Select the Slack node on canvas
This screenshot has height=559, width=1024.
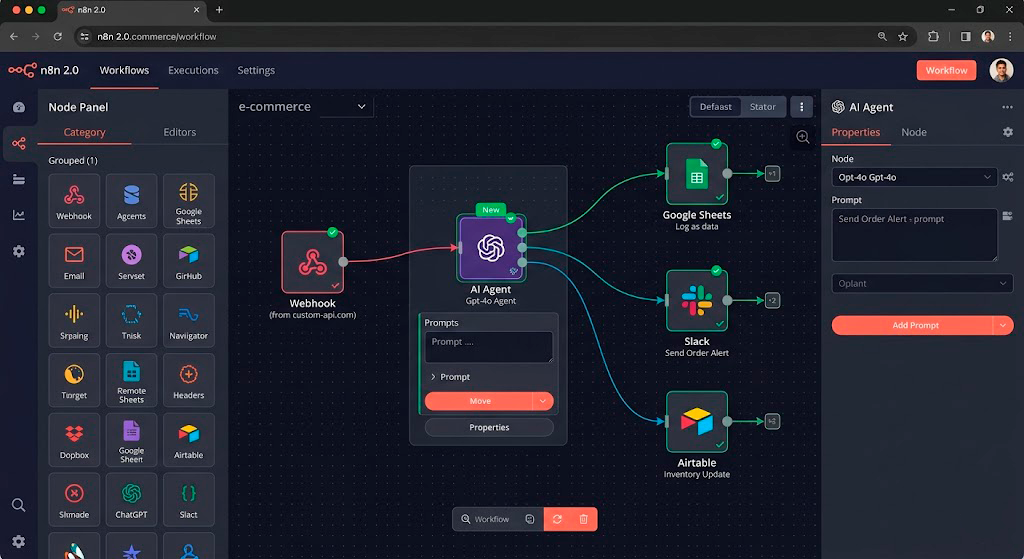(x=696, y=300)
